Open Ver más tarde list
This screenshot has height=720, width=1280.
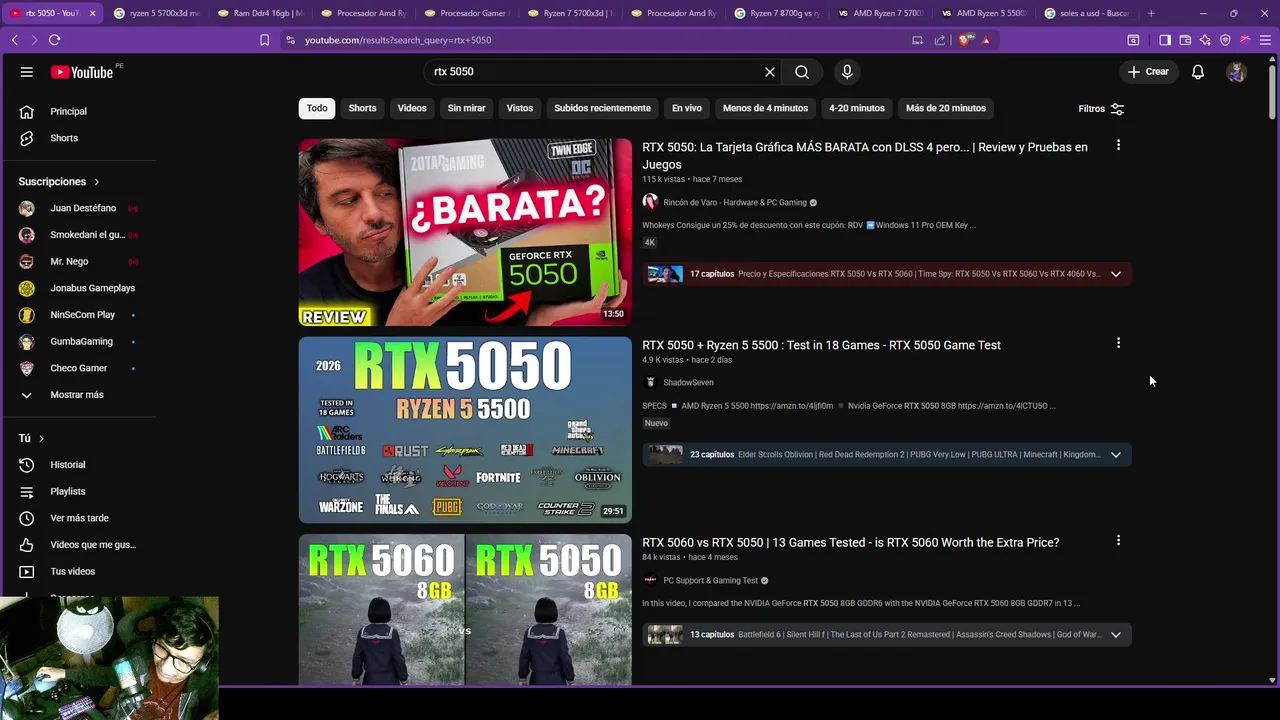point(80,518)
